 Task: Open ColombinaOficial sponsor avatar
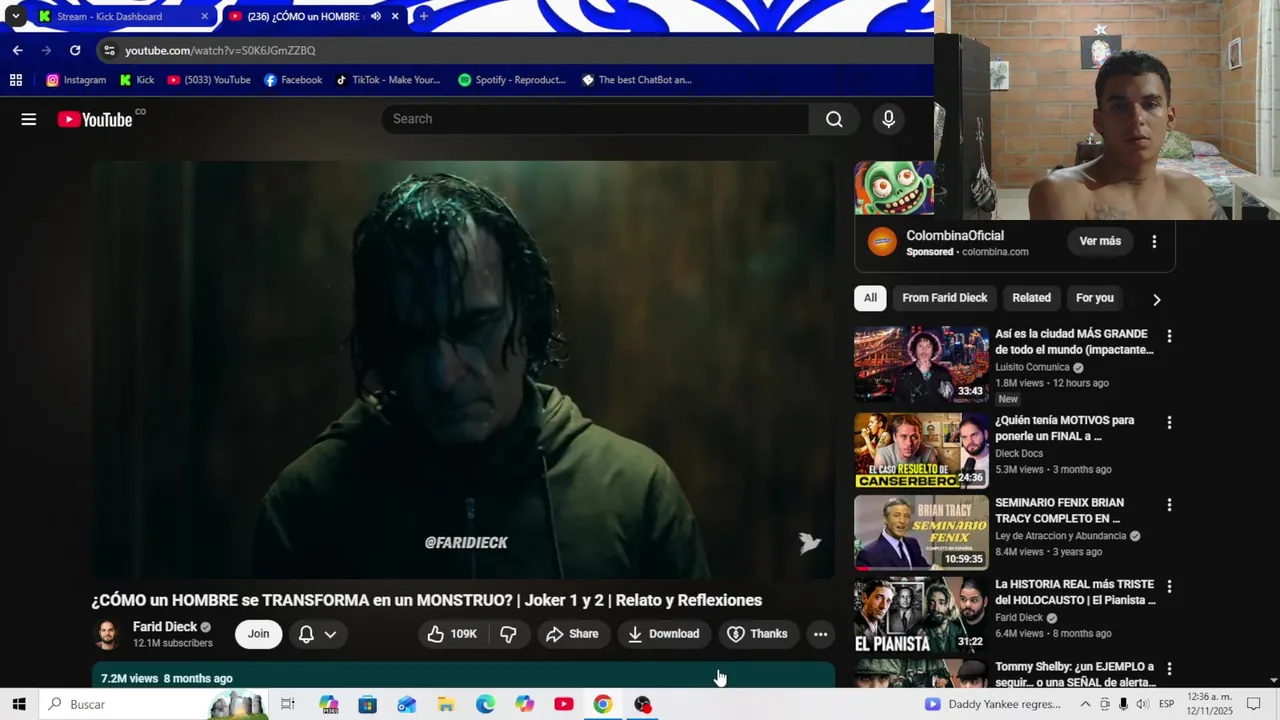coord(882,242)
